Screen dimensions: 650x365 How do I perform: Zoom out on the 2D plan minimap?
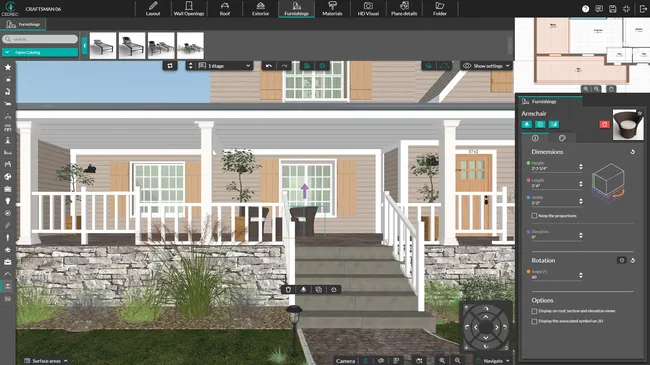point(596,89)
